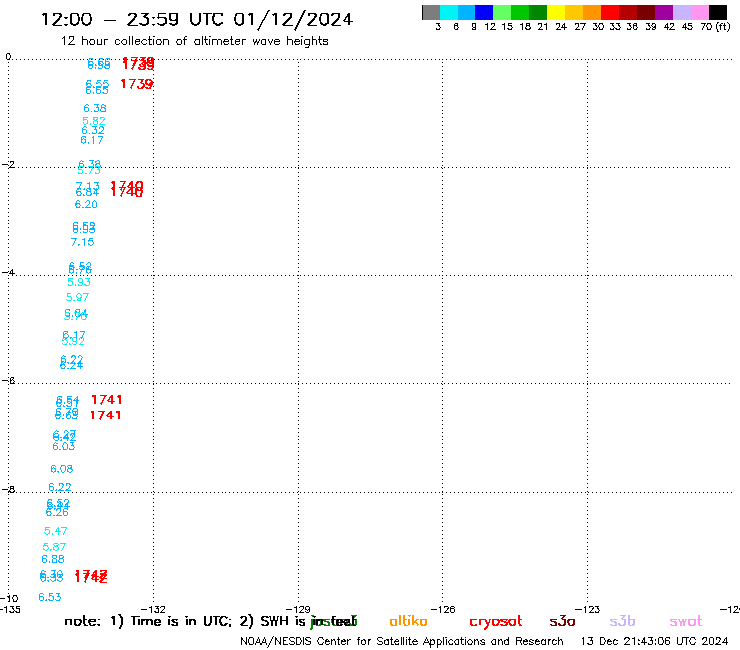Screen dimensions: 740x650
Task: Select the -4 latitude axis label
Action: (x=8, y=272)
